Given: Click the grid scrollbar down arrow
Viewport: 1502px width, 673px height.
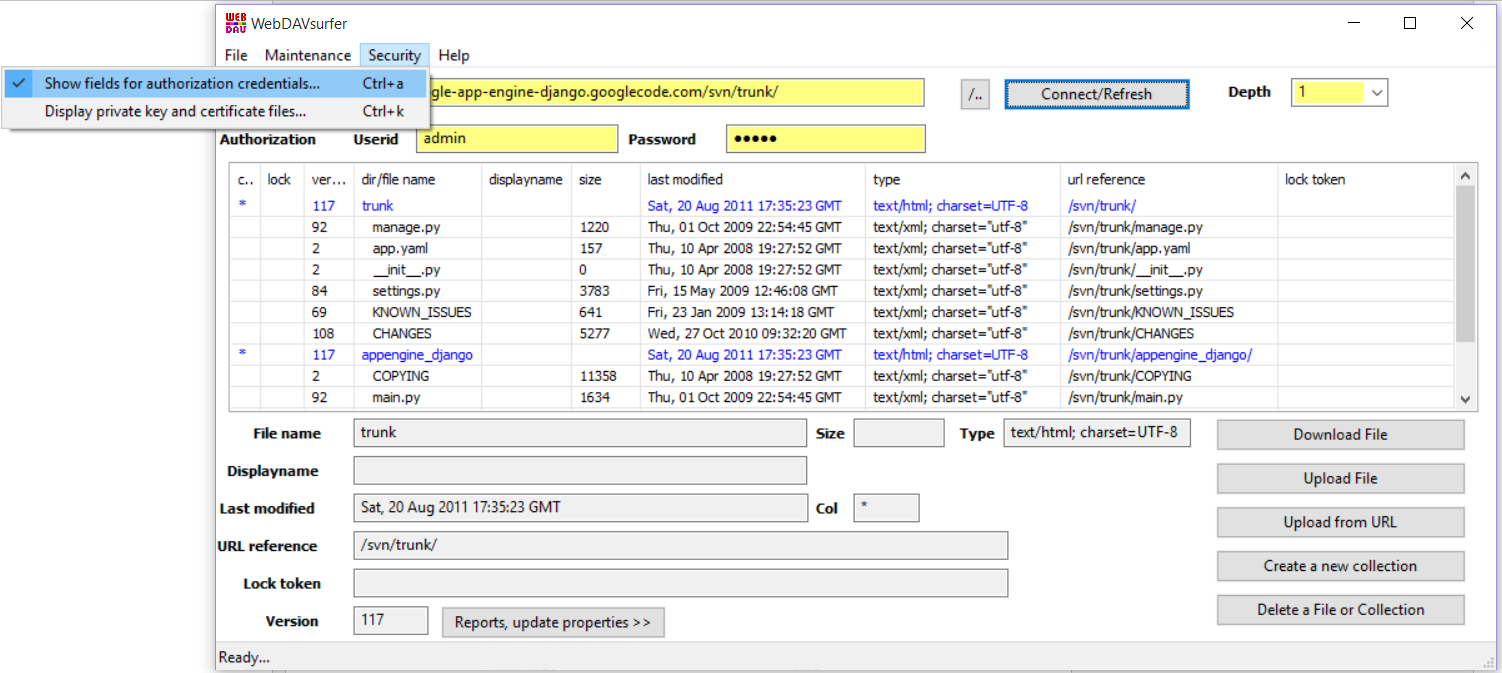Looking at the screenshot, I should click(x=1465, y=400).
